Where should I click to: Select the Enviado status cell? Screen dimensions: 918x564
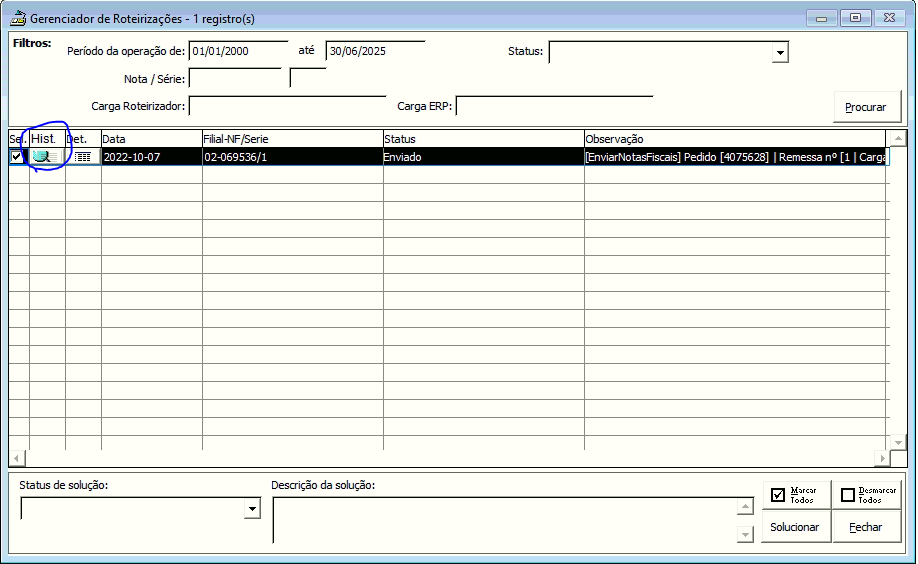click(x=484, y=157)
